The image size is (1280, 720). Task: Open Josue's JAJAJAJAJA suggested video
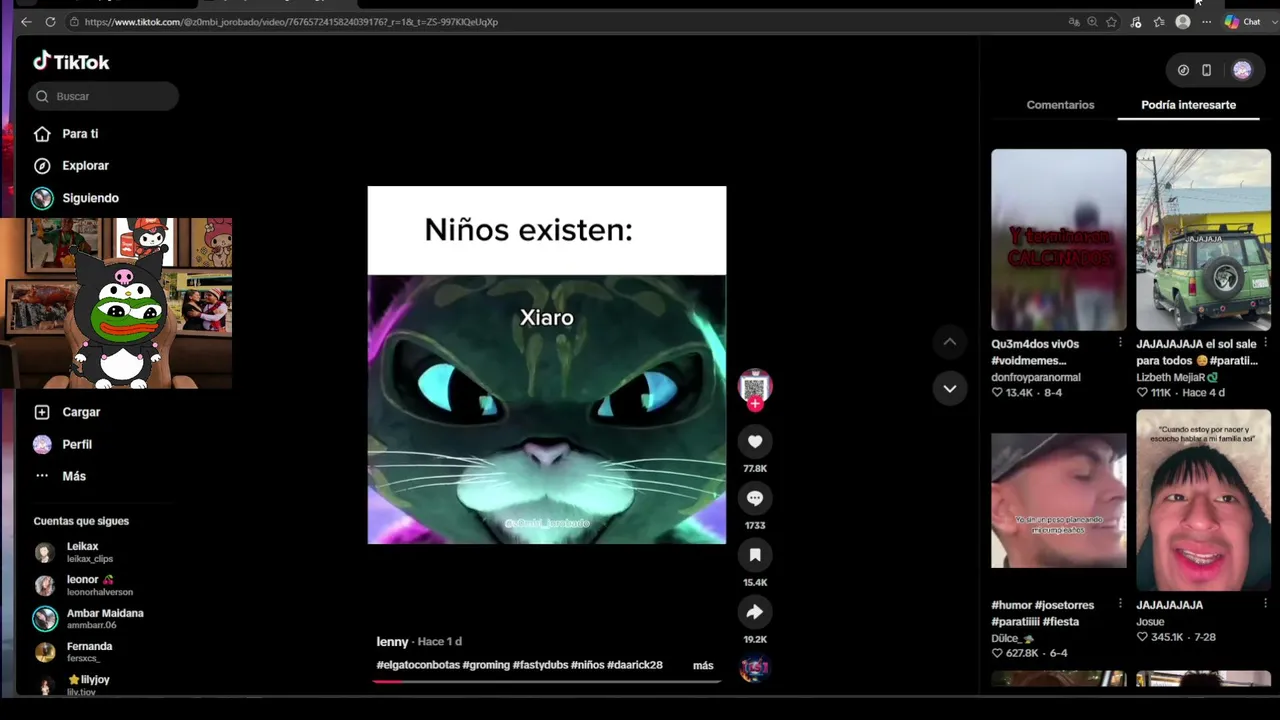1203,500
